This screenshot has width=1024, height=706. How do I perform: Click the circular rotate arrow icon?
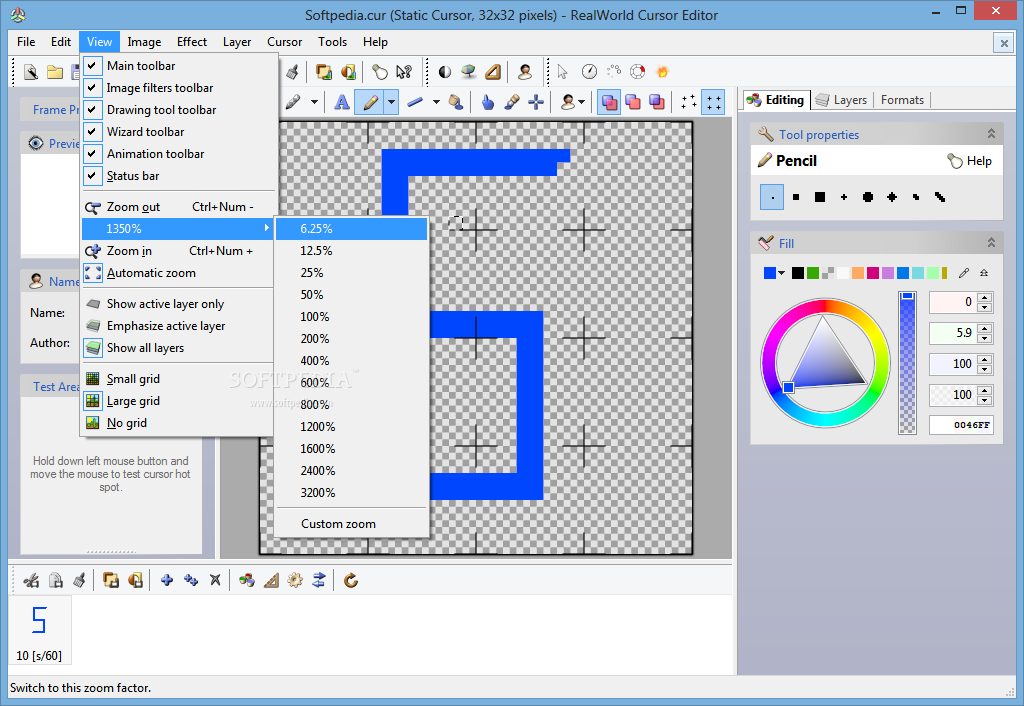351,580
